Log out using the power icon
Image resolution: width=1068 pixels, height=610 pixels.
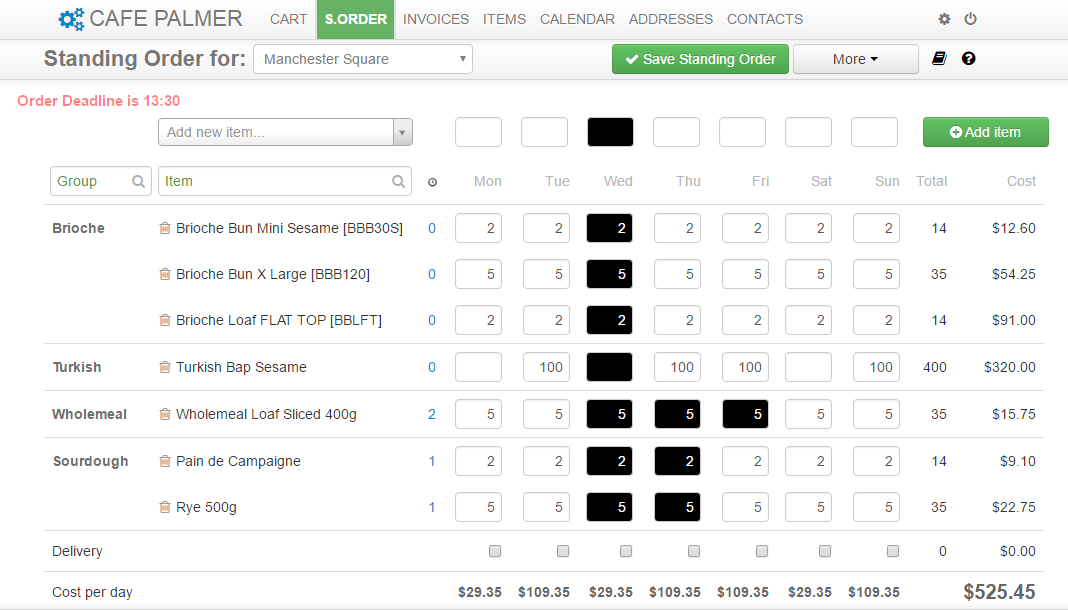(969, 19)
